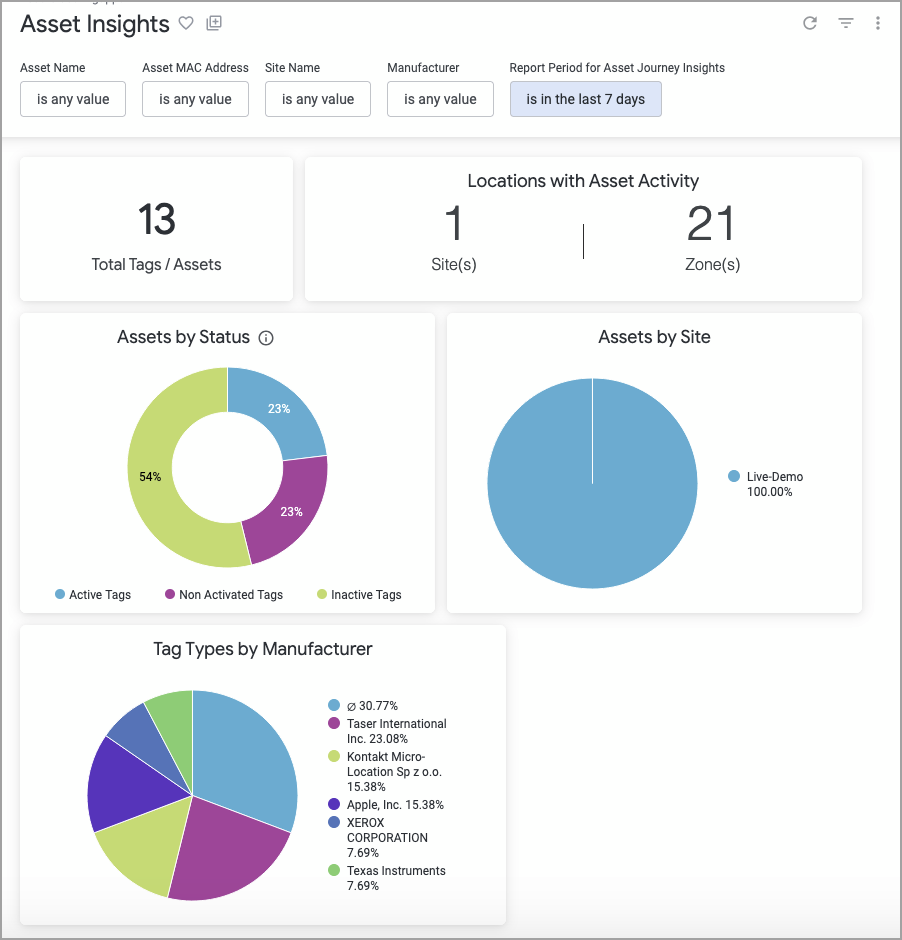Screen dimensions: 902x940
Task: Toggle the Non Activated Tags legend entry
Action: pos(224,595)
